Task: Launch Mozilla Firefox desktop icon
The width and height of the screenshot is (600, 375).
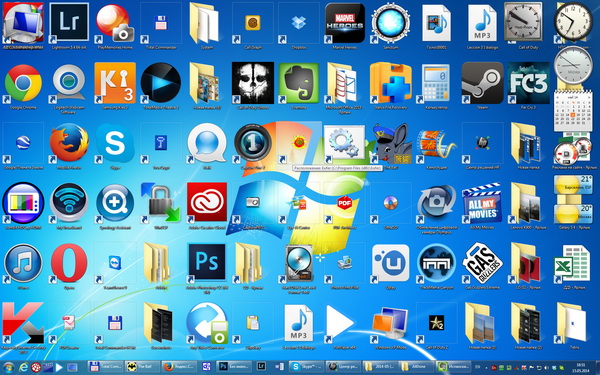Action: (x=69, y=143)
